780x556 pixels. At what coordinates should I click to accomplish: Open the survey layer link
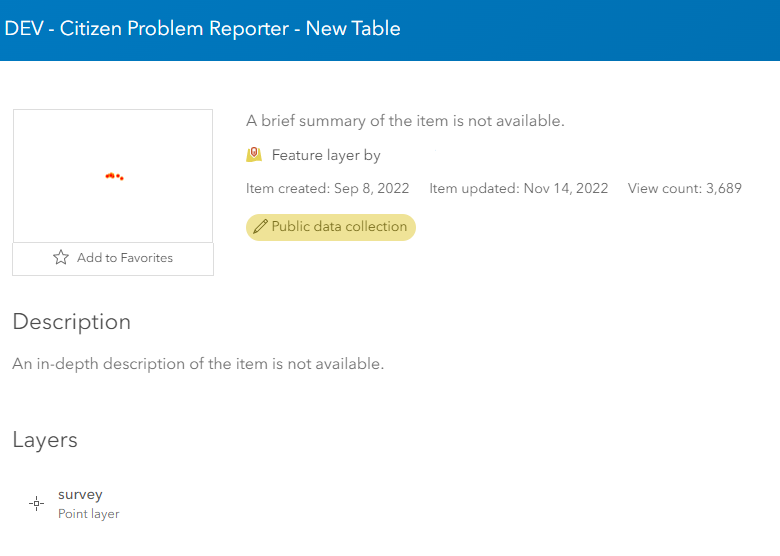80,494
